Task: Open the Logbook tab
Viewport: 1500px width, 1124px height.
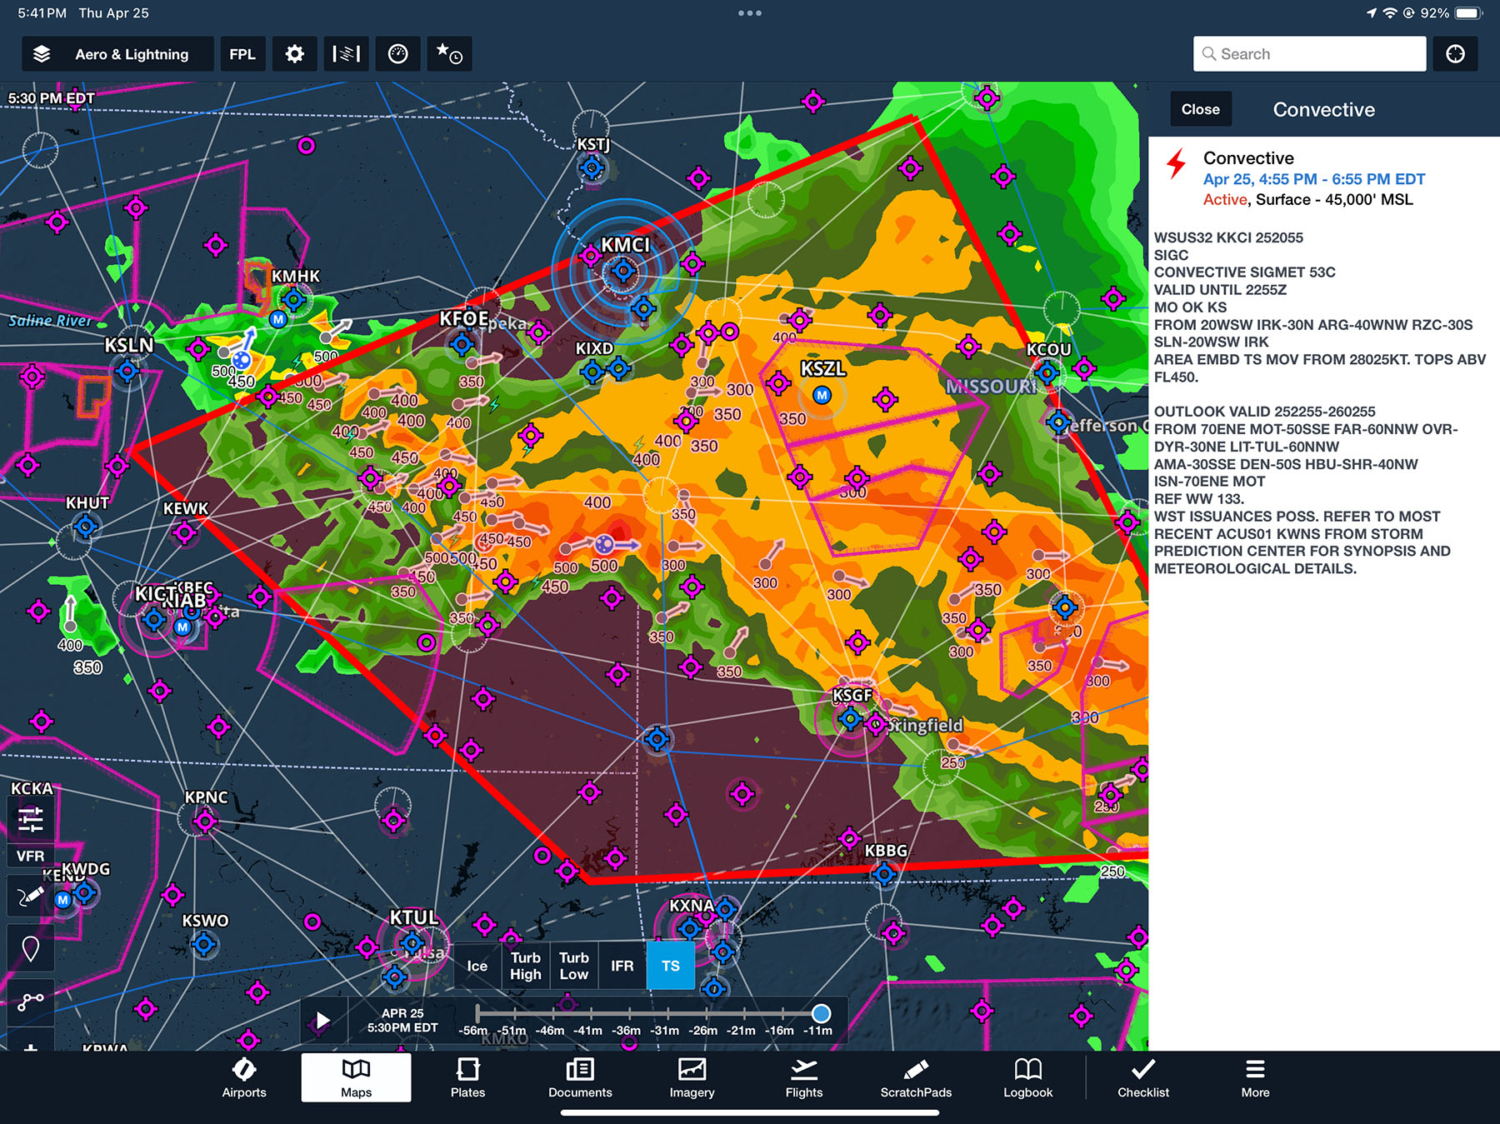Action: point(1027,1078)
